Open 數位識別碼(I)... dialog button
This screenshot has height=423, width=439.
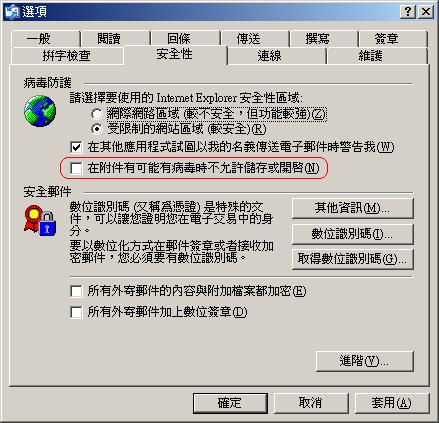(x=352, y=234)
